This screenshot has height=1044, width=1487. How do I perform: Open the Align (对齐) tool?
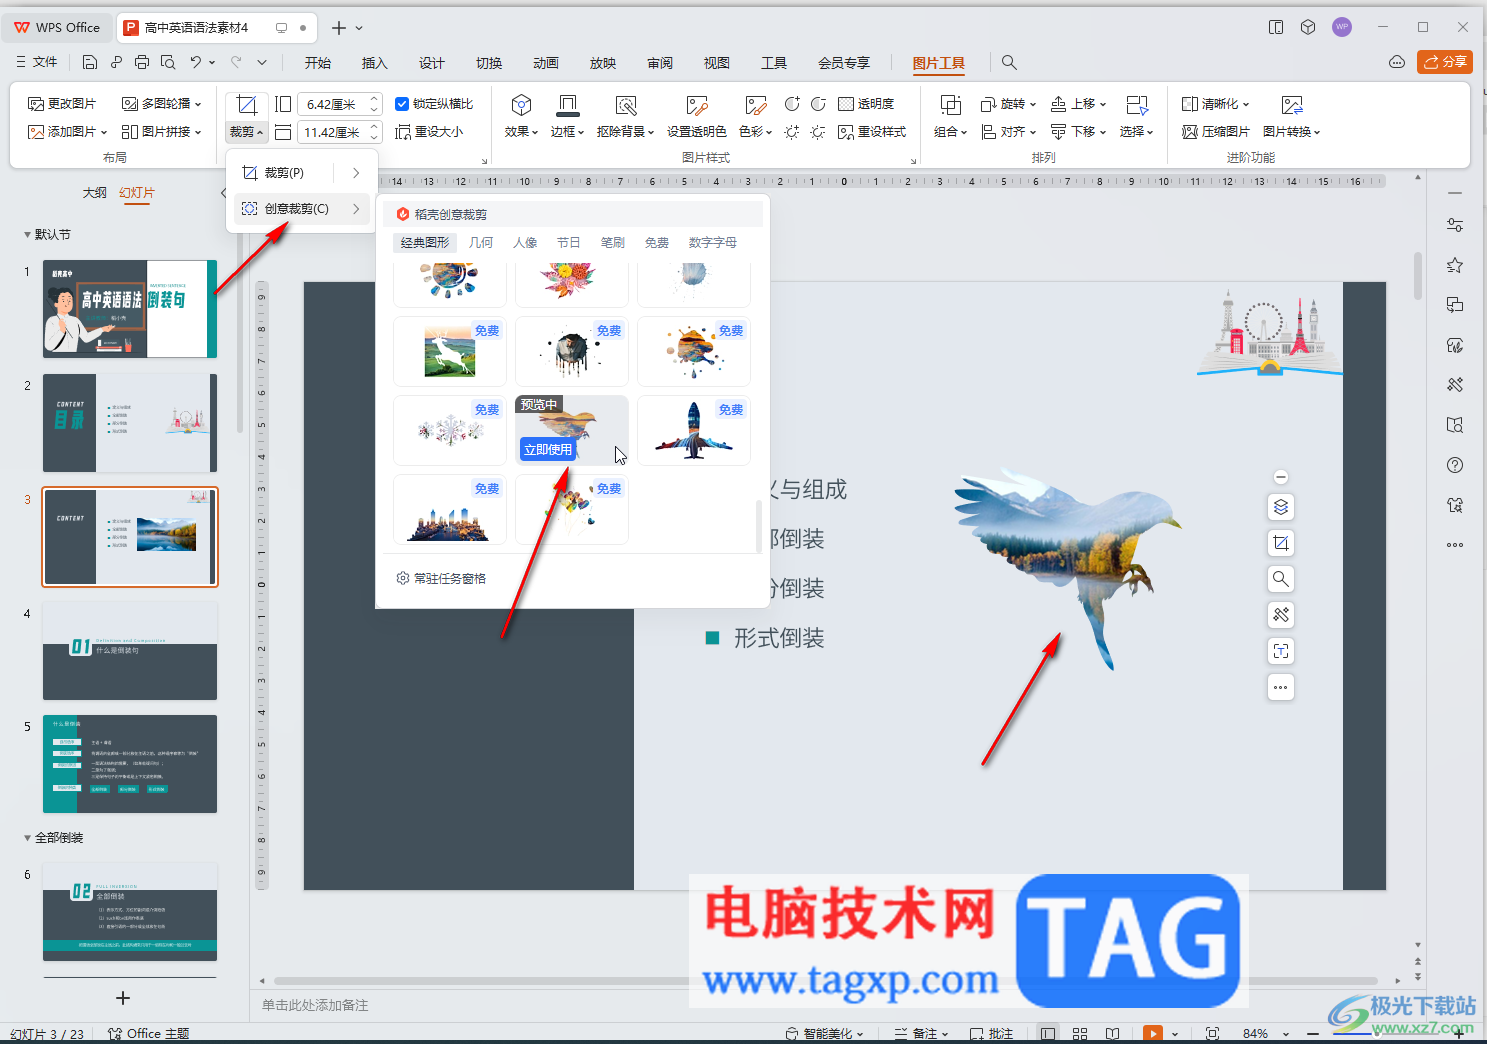(1008, 132)
